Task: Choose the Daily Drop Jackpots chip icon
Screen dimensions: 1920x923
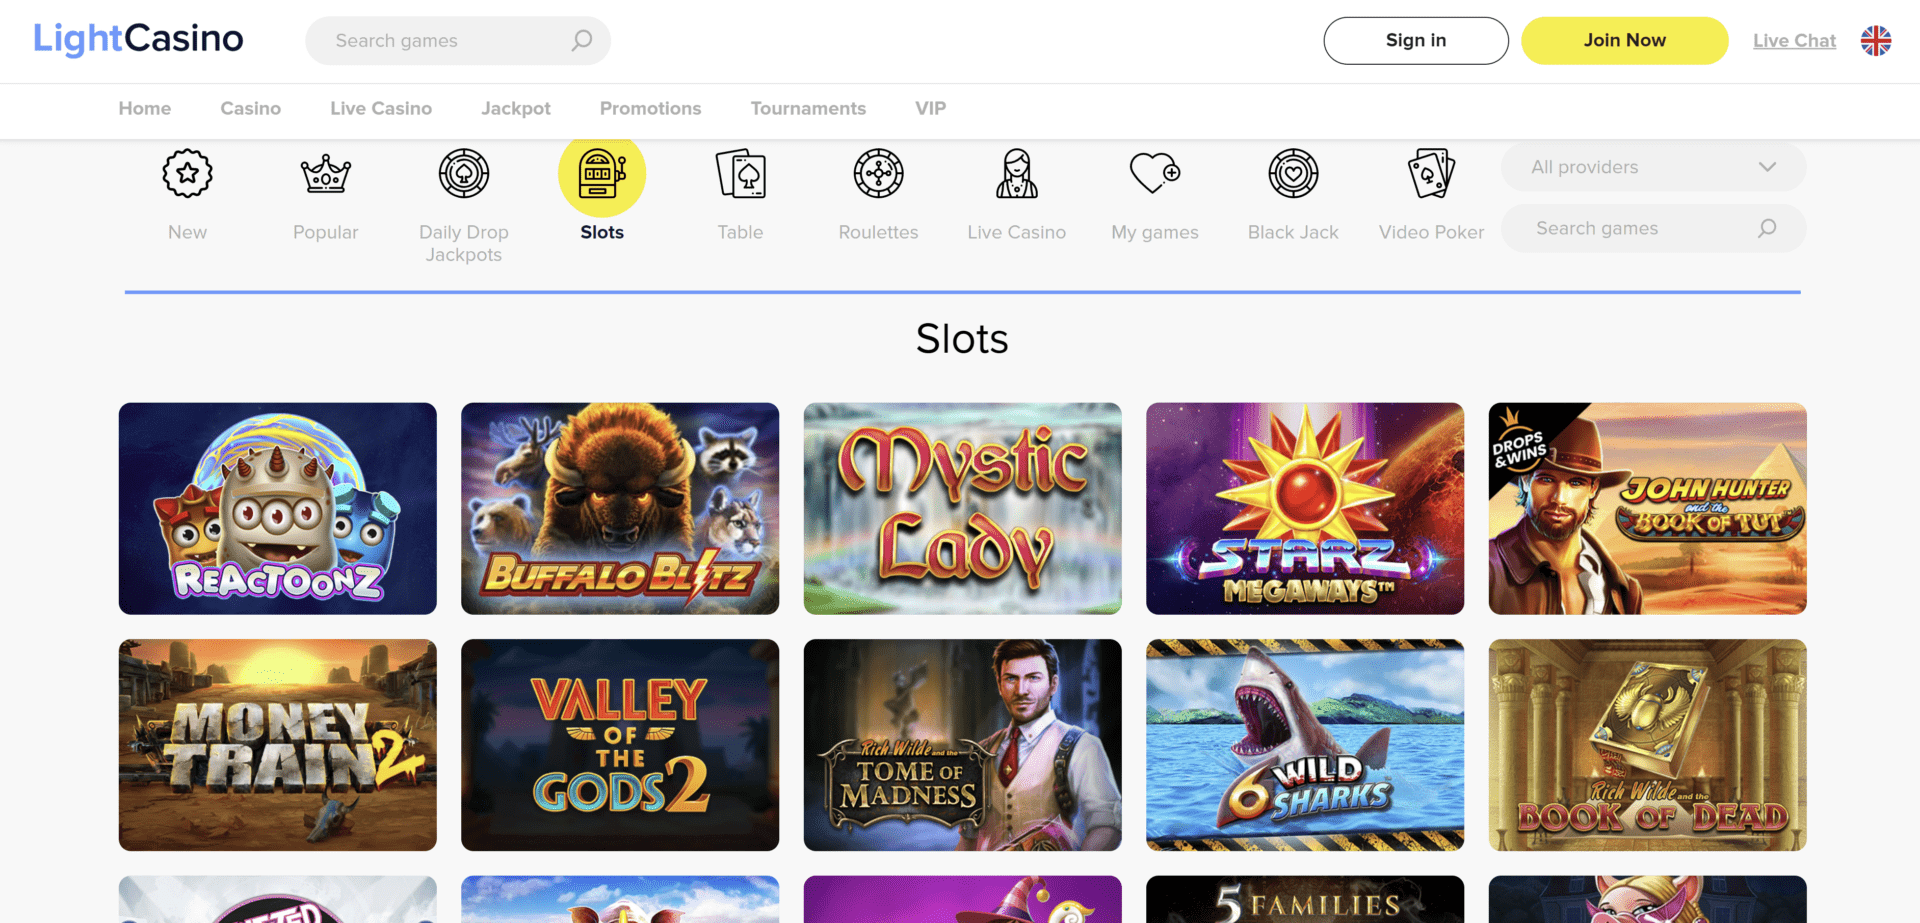Action: [464, 174]
